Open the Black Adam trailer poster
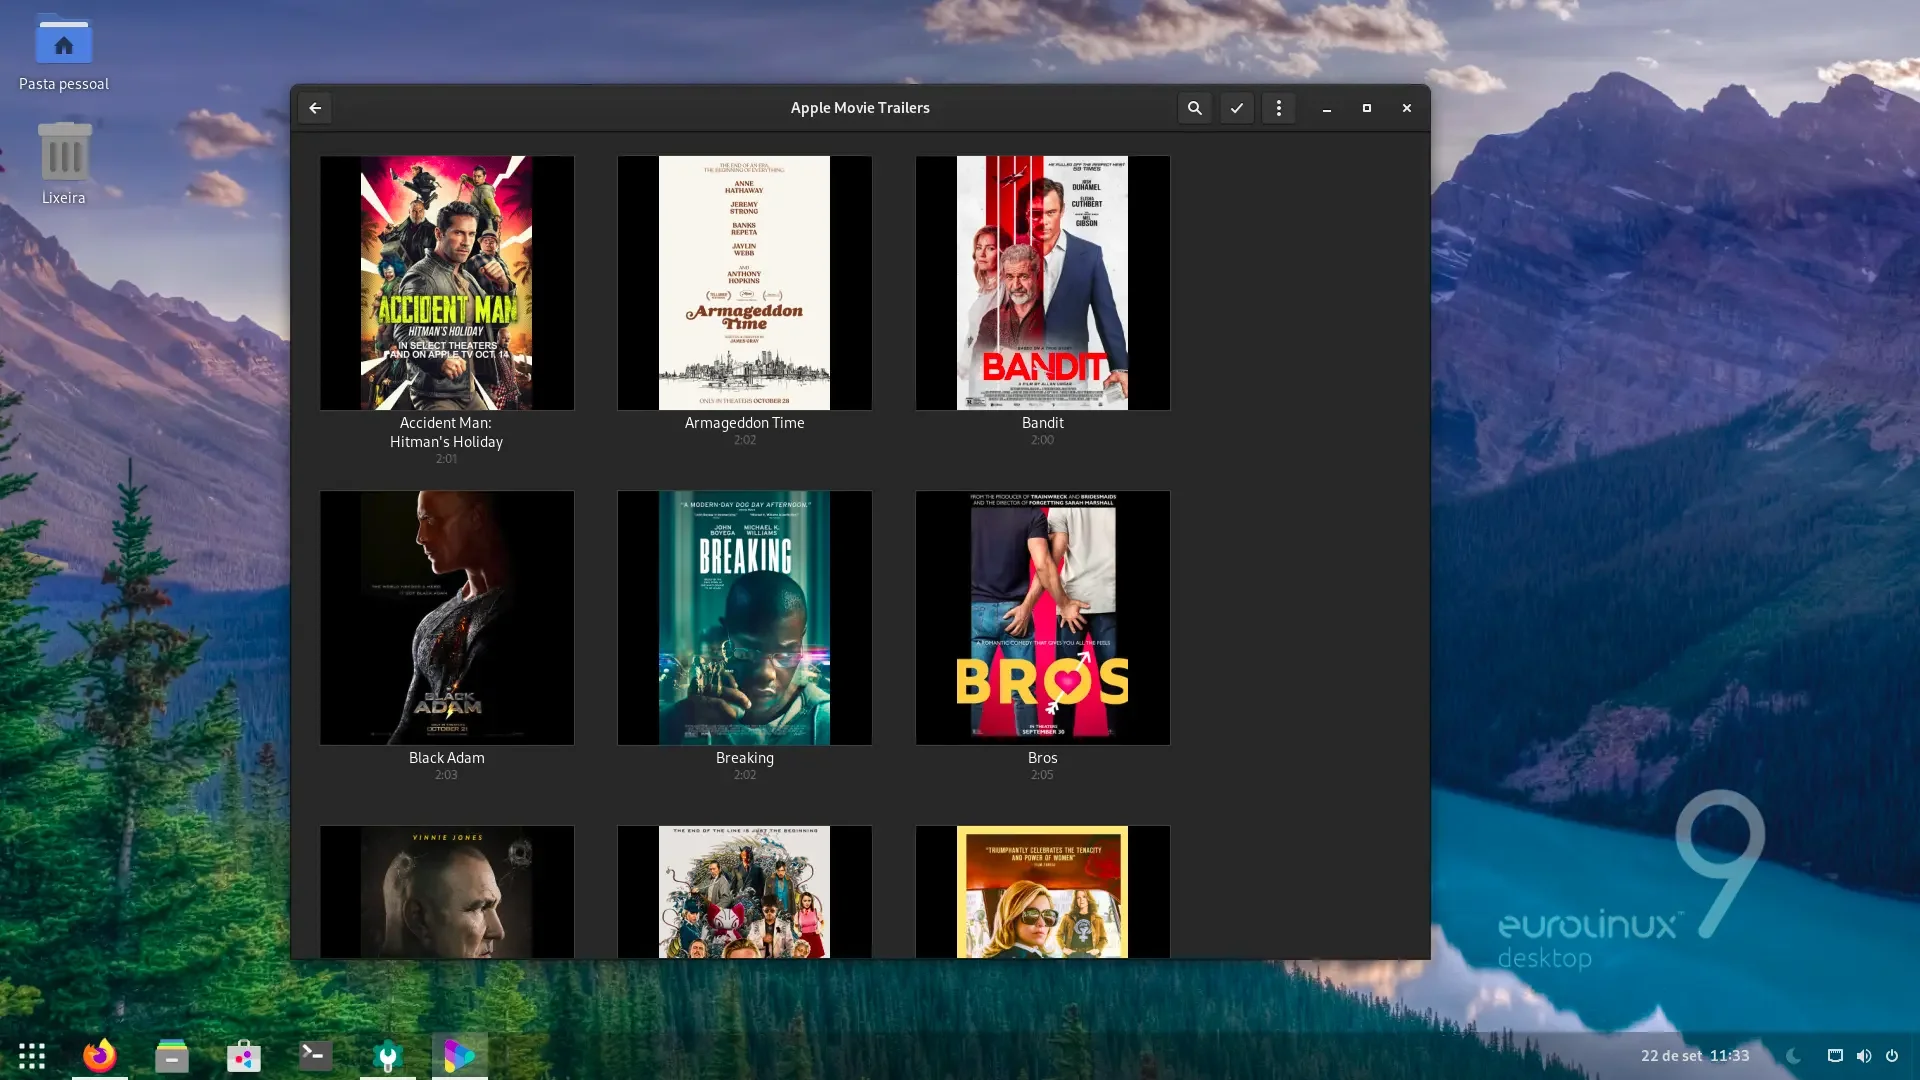The height and width of the screenshot is (1080, 1920). (447, 617)
